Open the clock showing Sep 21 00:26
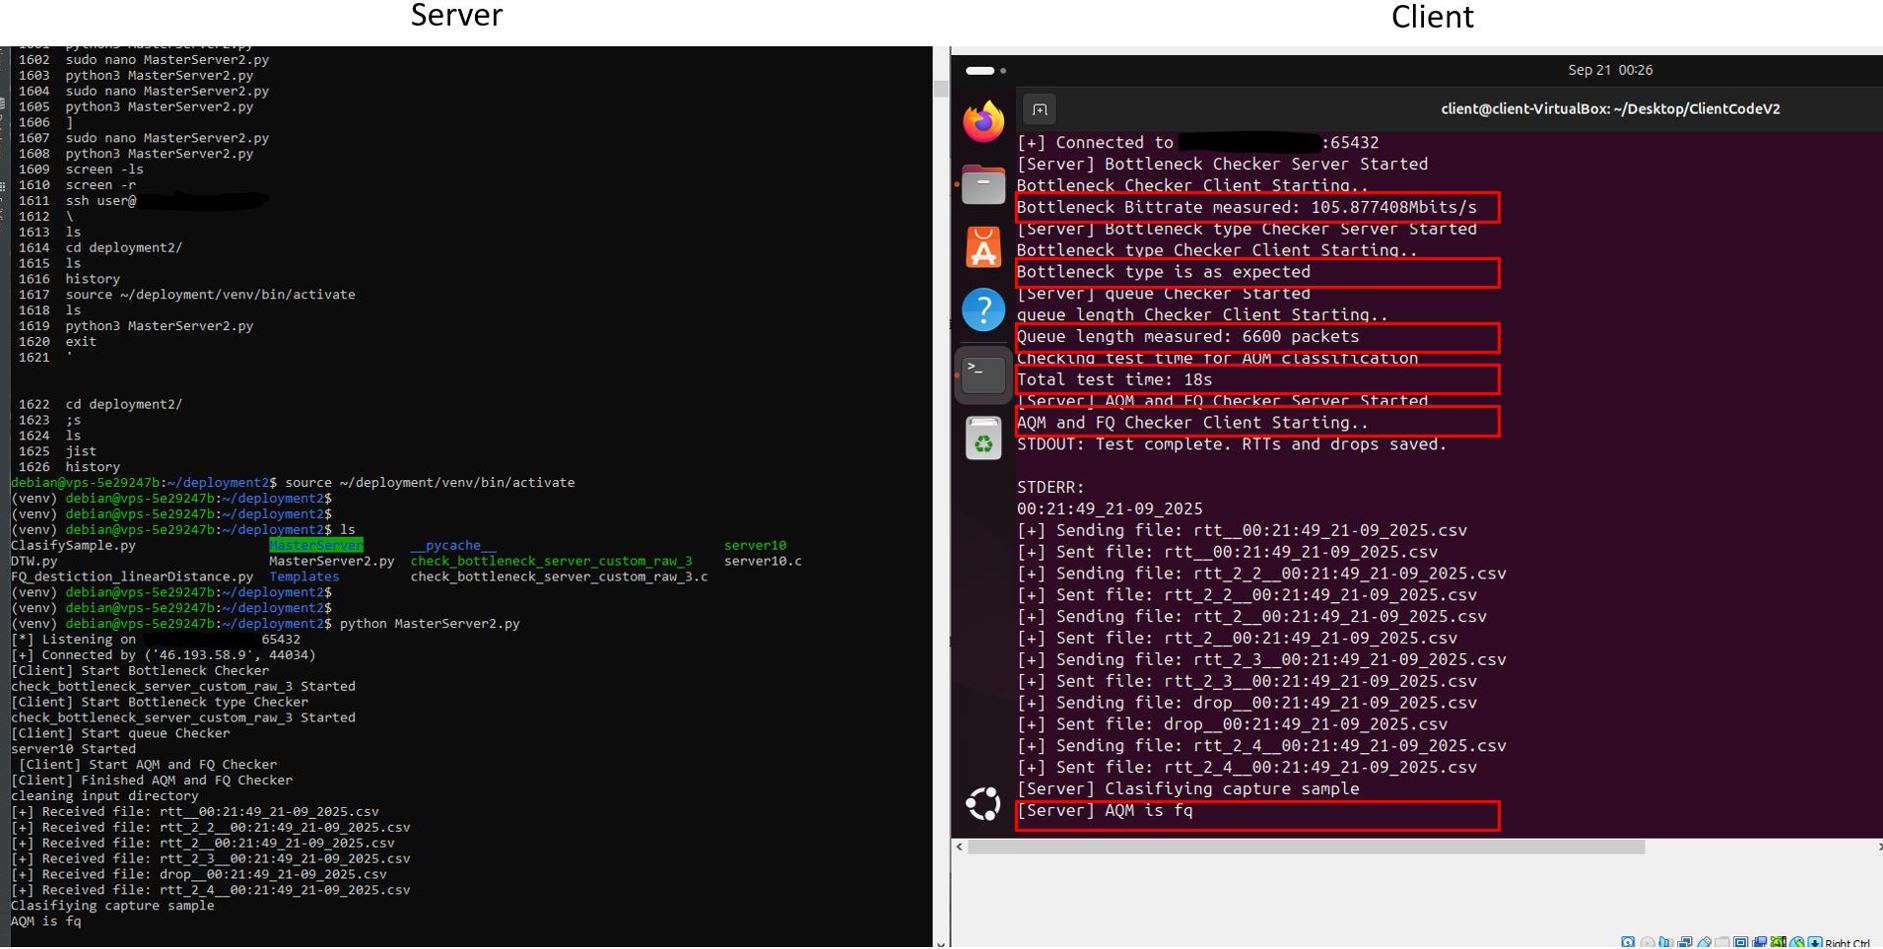 [1609, 70]
